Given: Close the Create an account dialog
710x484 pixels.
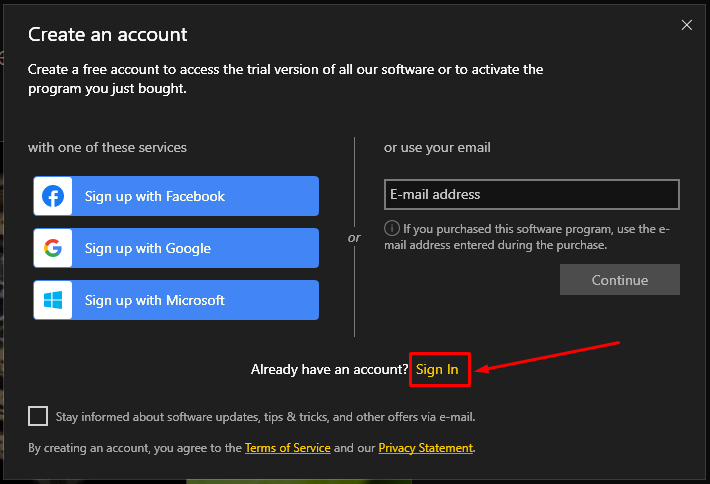Looking at the screenshot, I should [x=687, y=25].
